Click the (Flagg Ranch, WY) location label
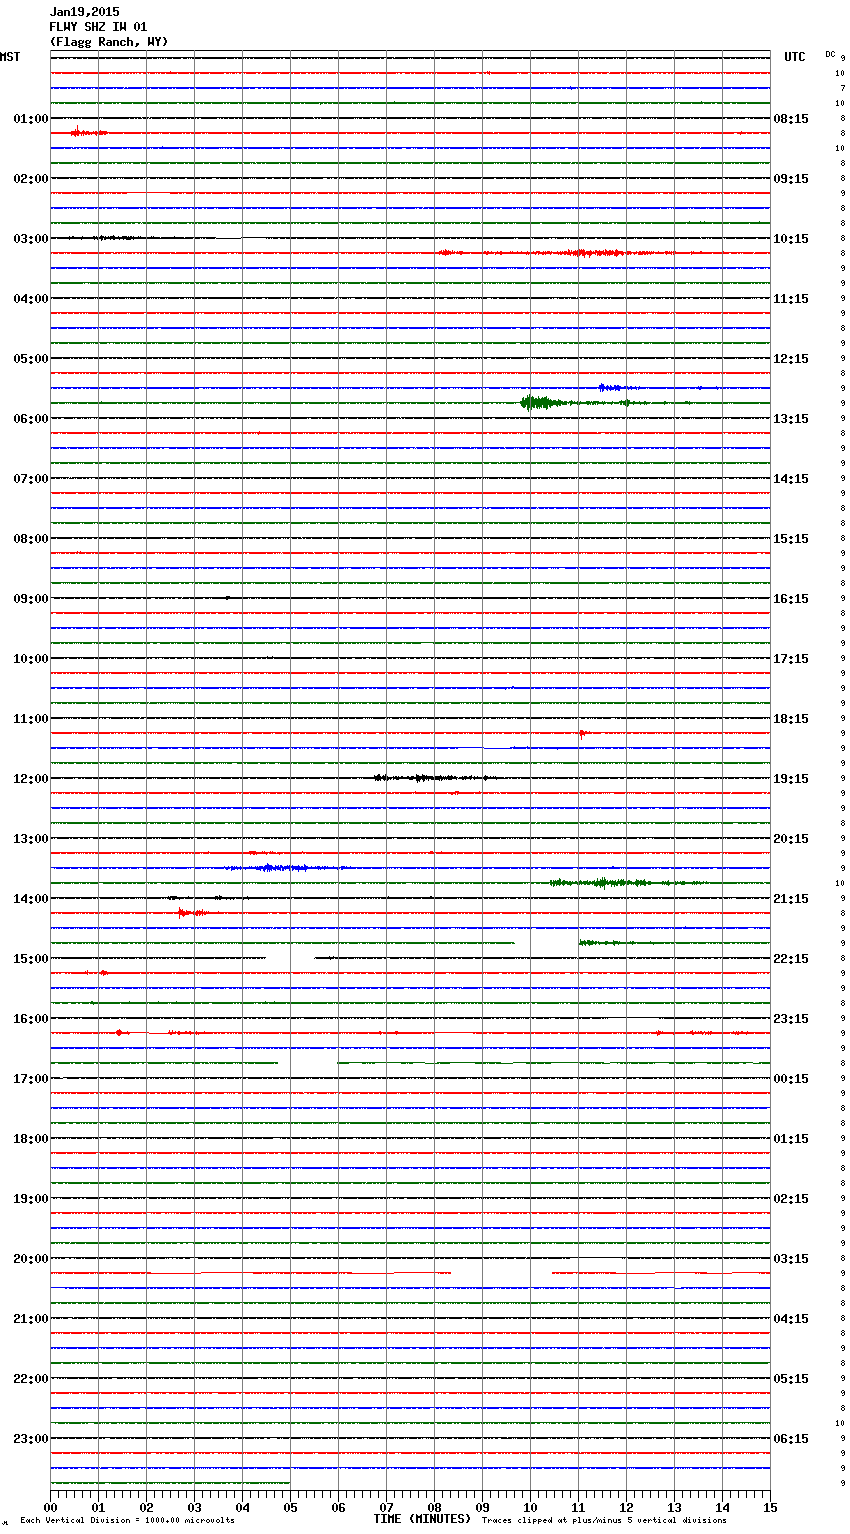Viewport: 850px width, 1534px height. point(109,42)
